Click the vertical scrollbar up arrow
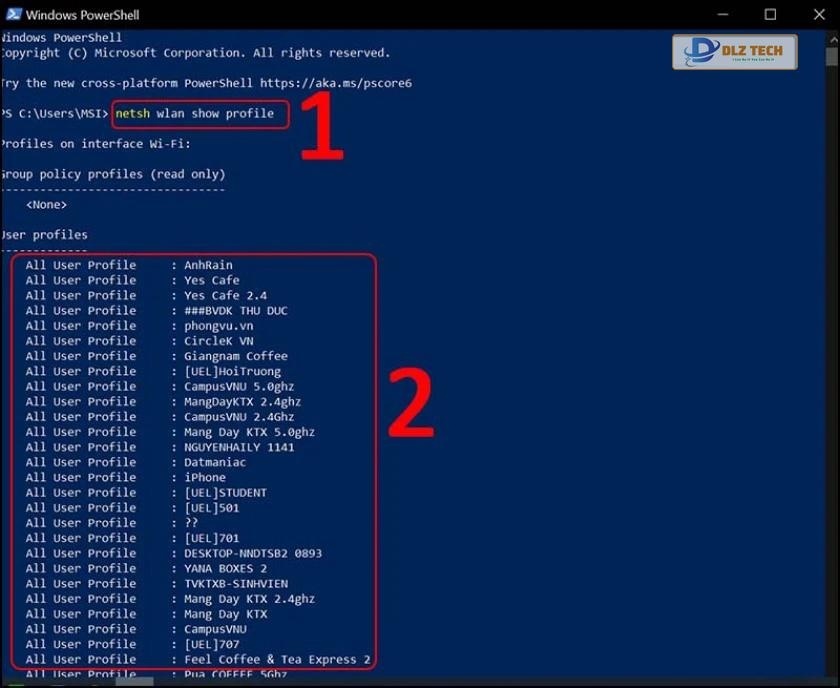 pos(832,38)
